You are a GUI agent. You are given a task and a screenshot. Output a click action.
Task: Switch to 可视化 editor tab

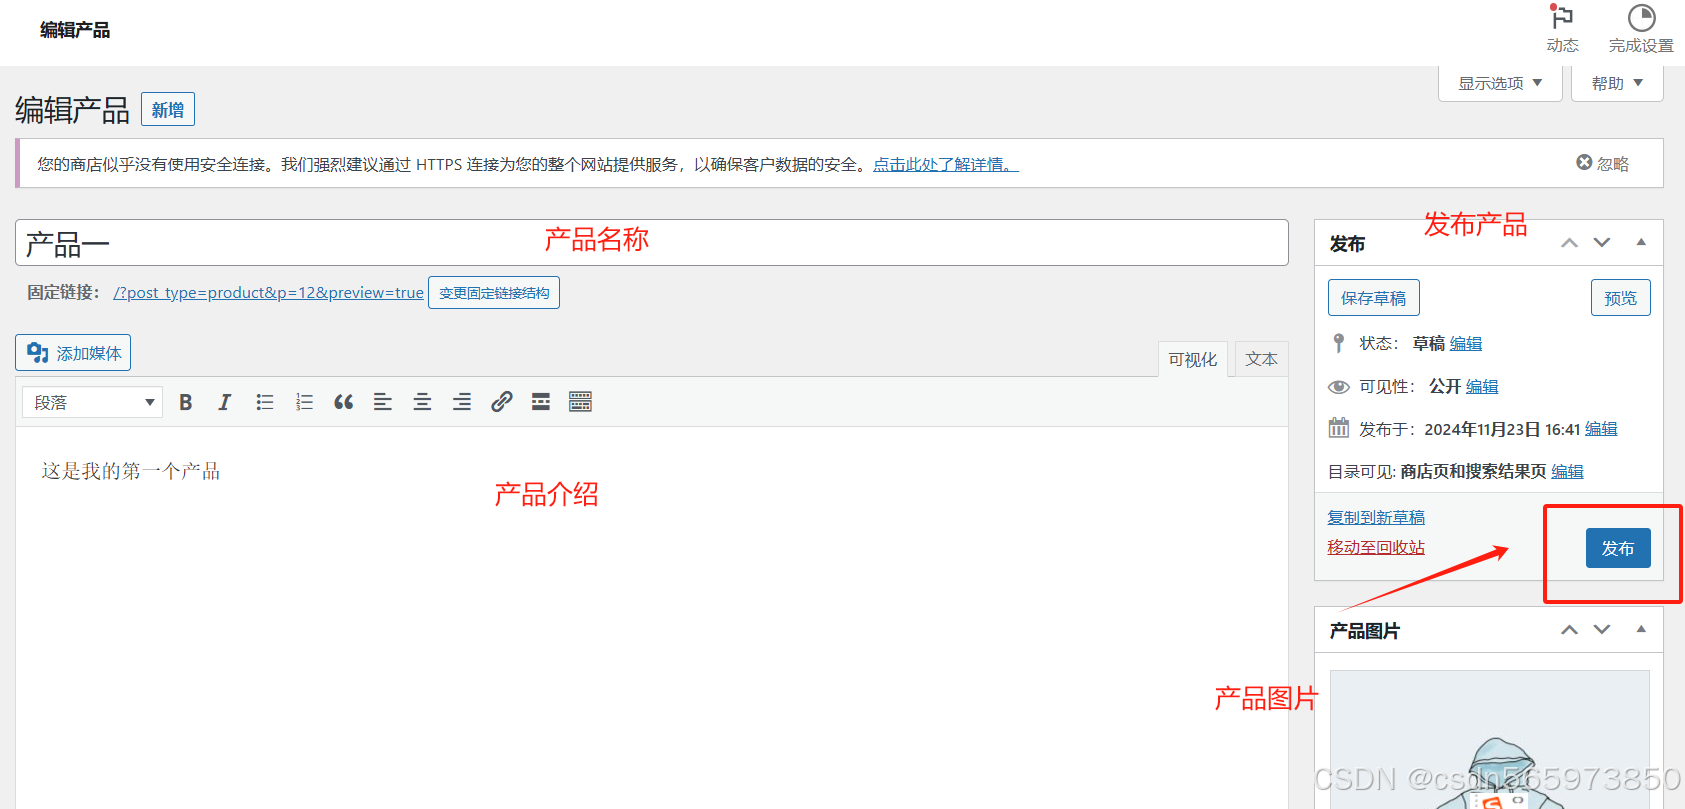(1193, 359)
